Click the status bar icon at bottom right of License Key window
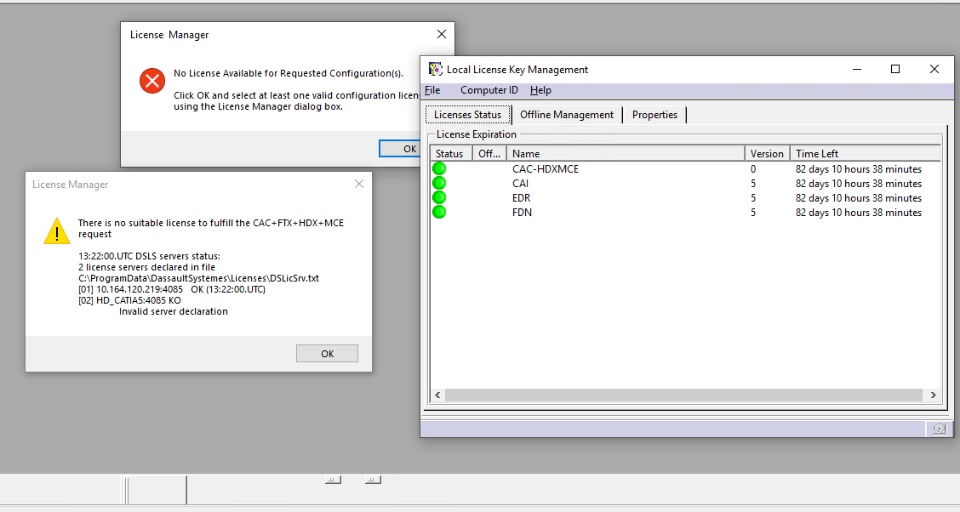Viewport: 960px width, 512px height. coord(939,429)
